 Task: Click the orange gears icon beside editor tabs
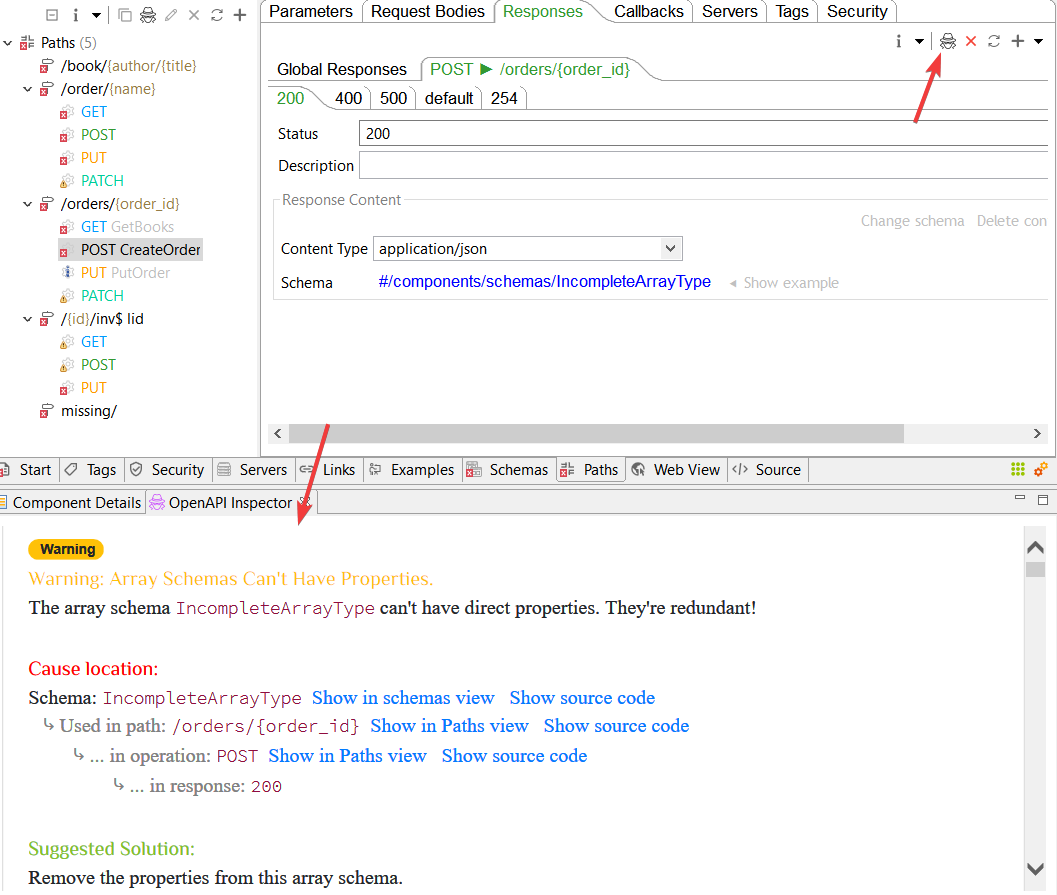click(x=1041, y=469)
